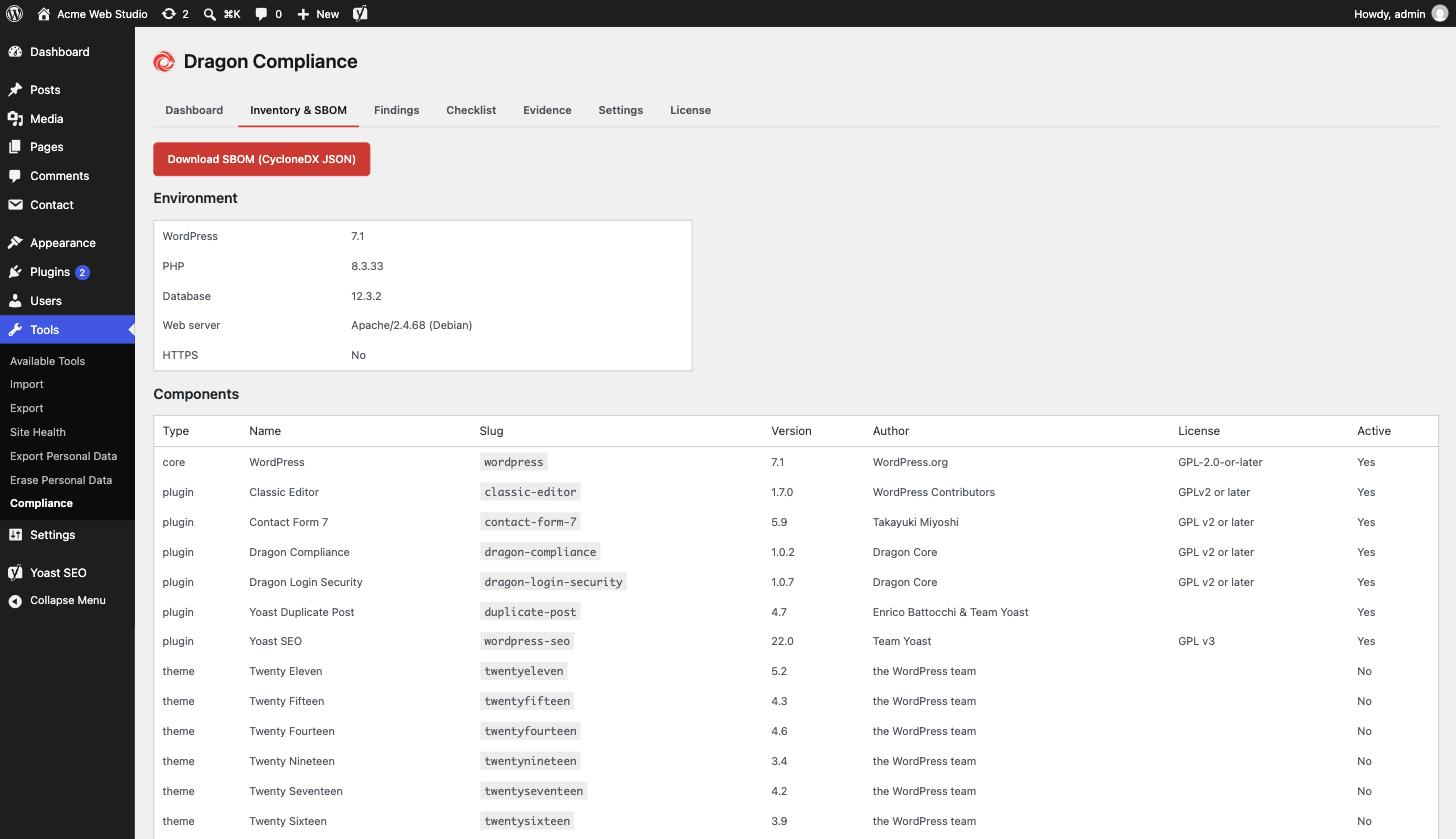Click the GPL v3 license cell
Viewport: 1456px width, 839px height.
coord(1196,641)
